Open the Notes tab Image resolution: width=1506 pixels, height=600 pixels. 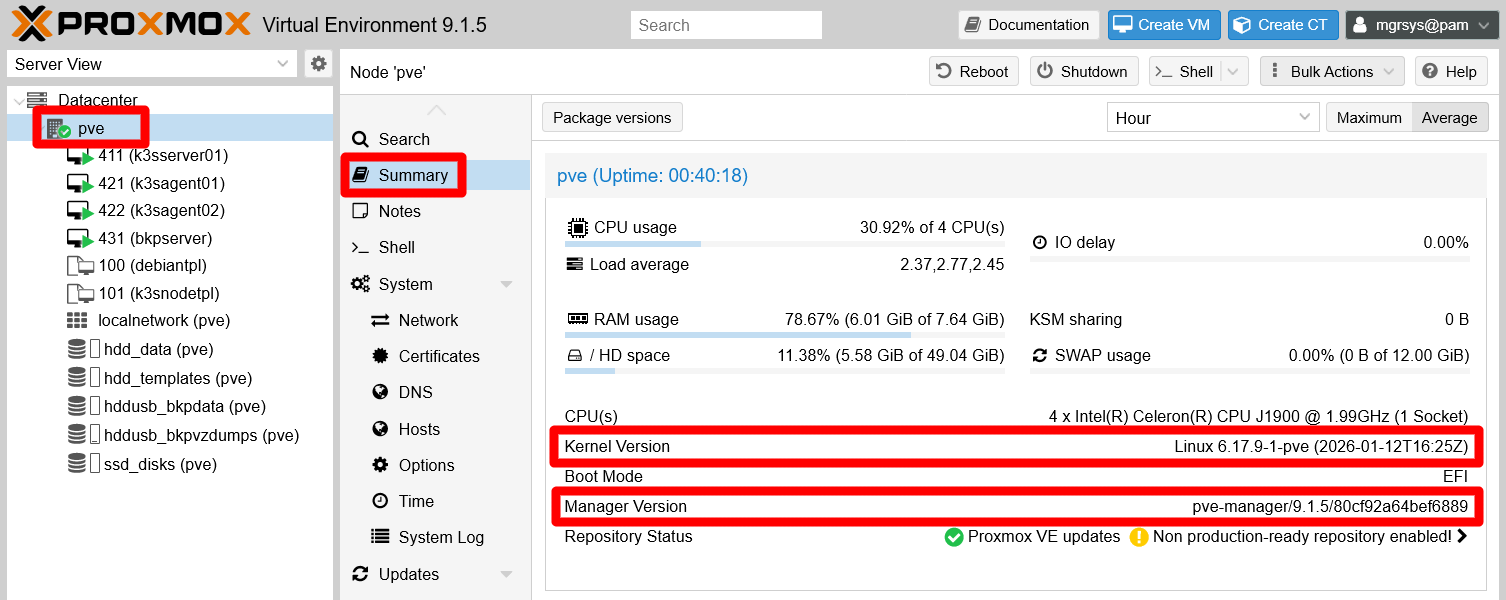click(x=399, y=211)
